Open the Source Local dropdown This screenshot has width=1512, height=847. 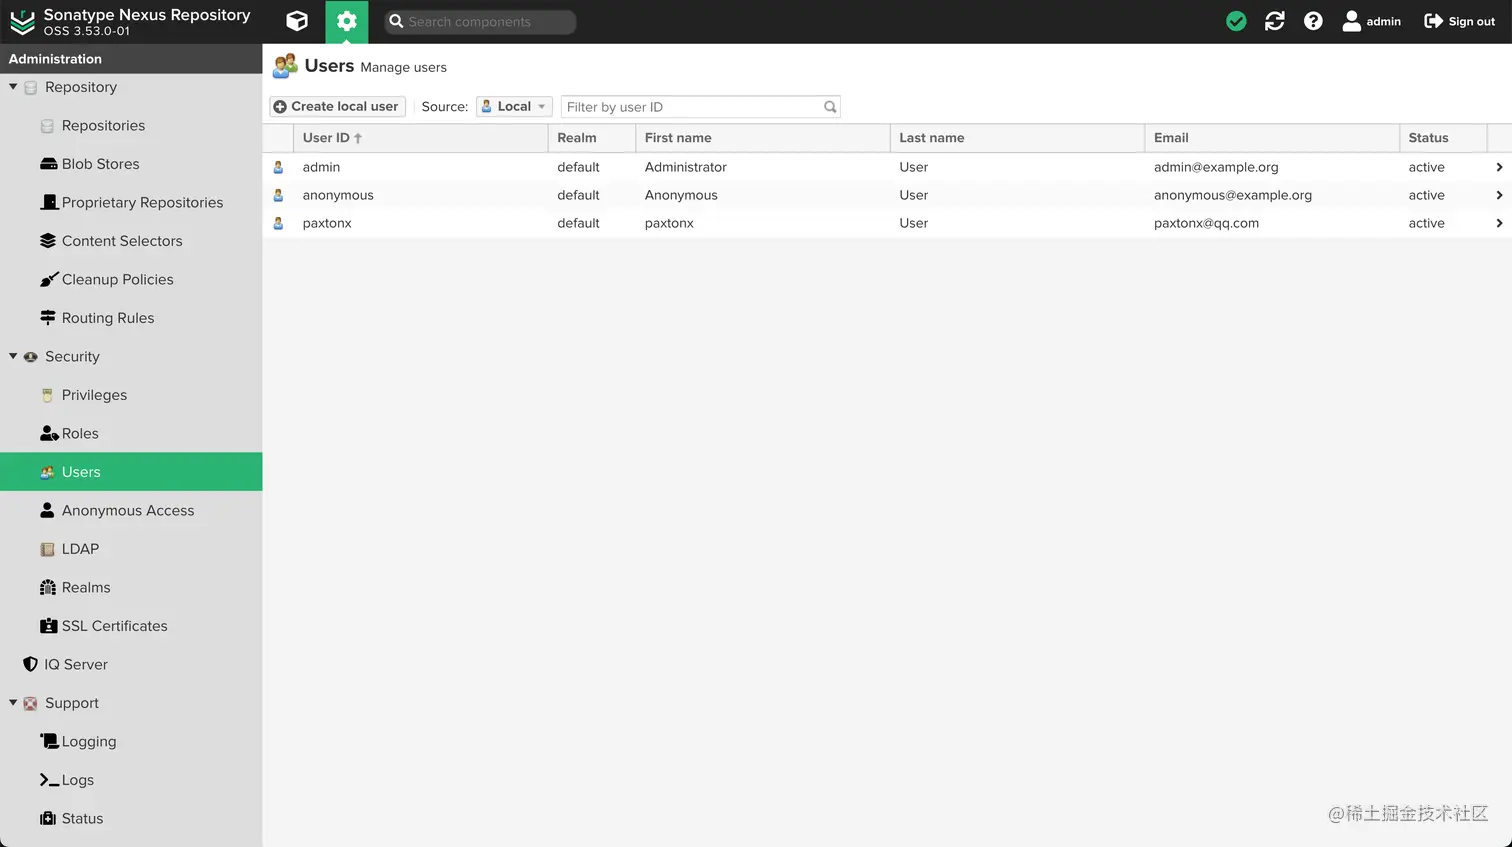514,106
